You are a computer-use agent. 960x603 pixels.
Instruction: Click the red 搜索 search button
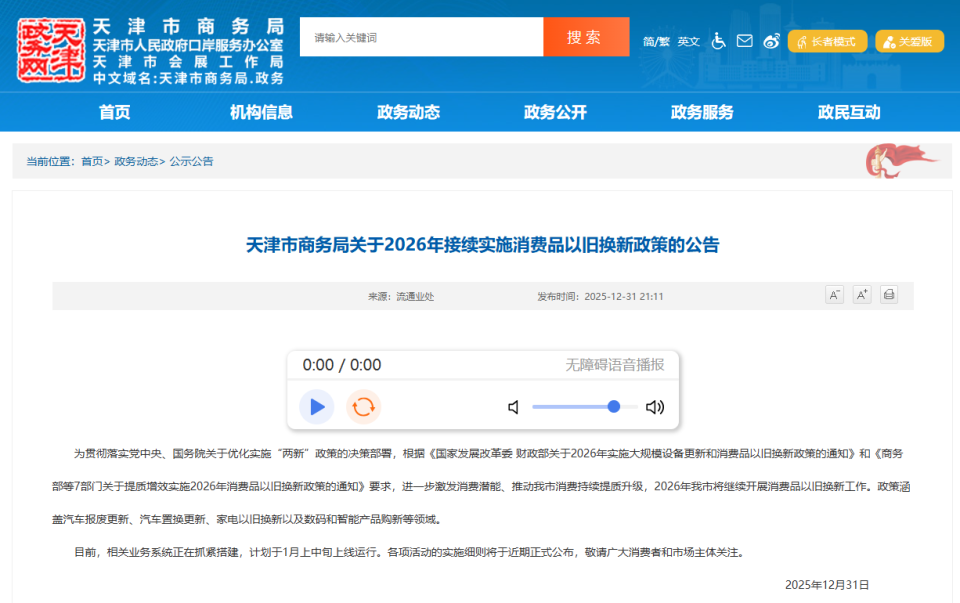coord(586,36)
